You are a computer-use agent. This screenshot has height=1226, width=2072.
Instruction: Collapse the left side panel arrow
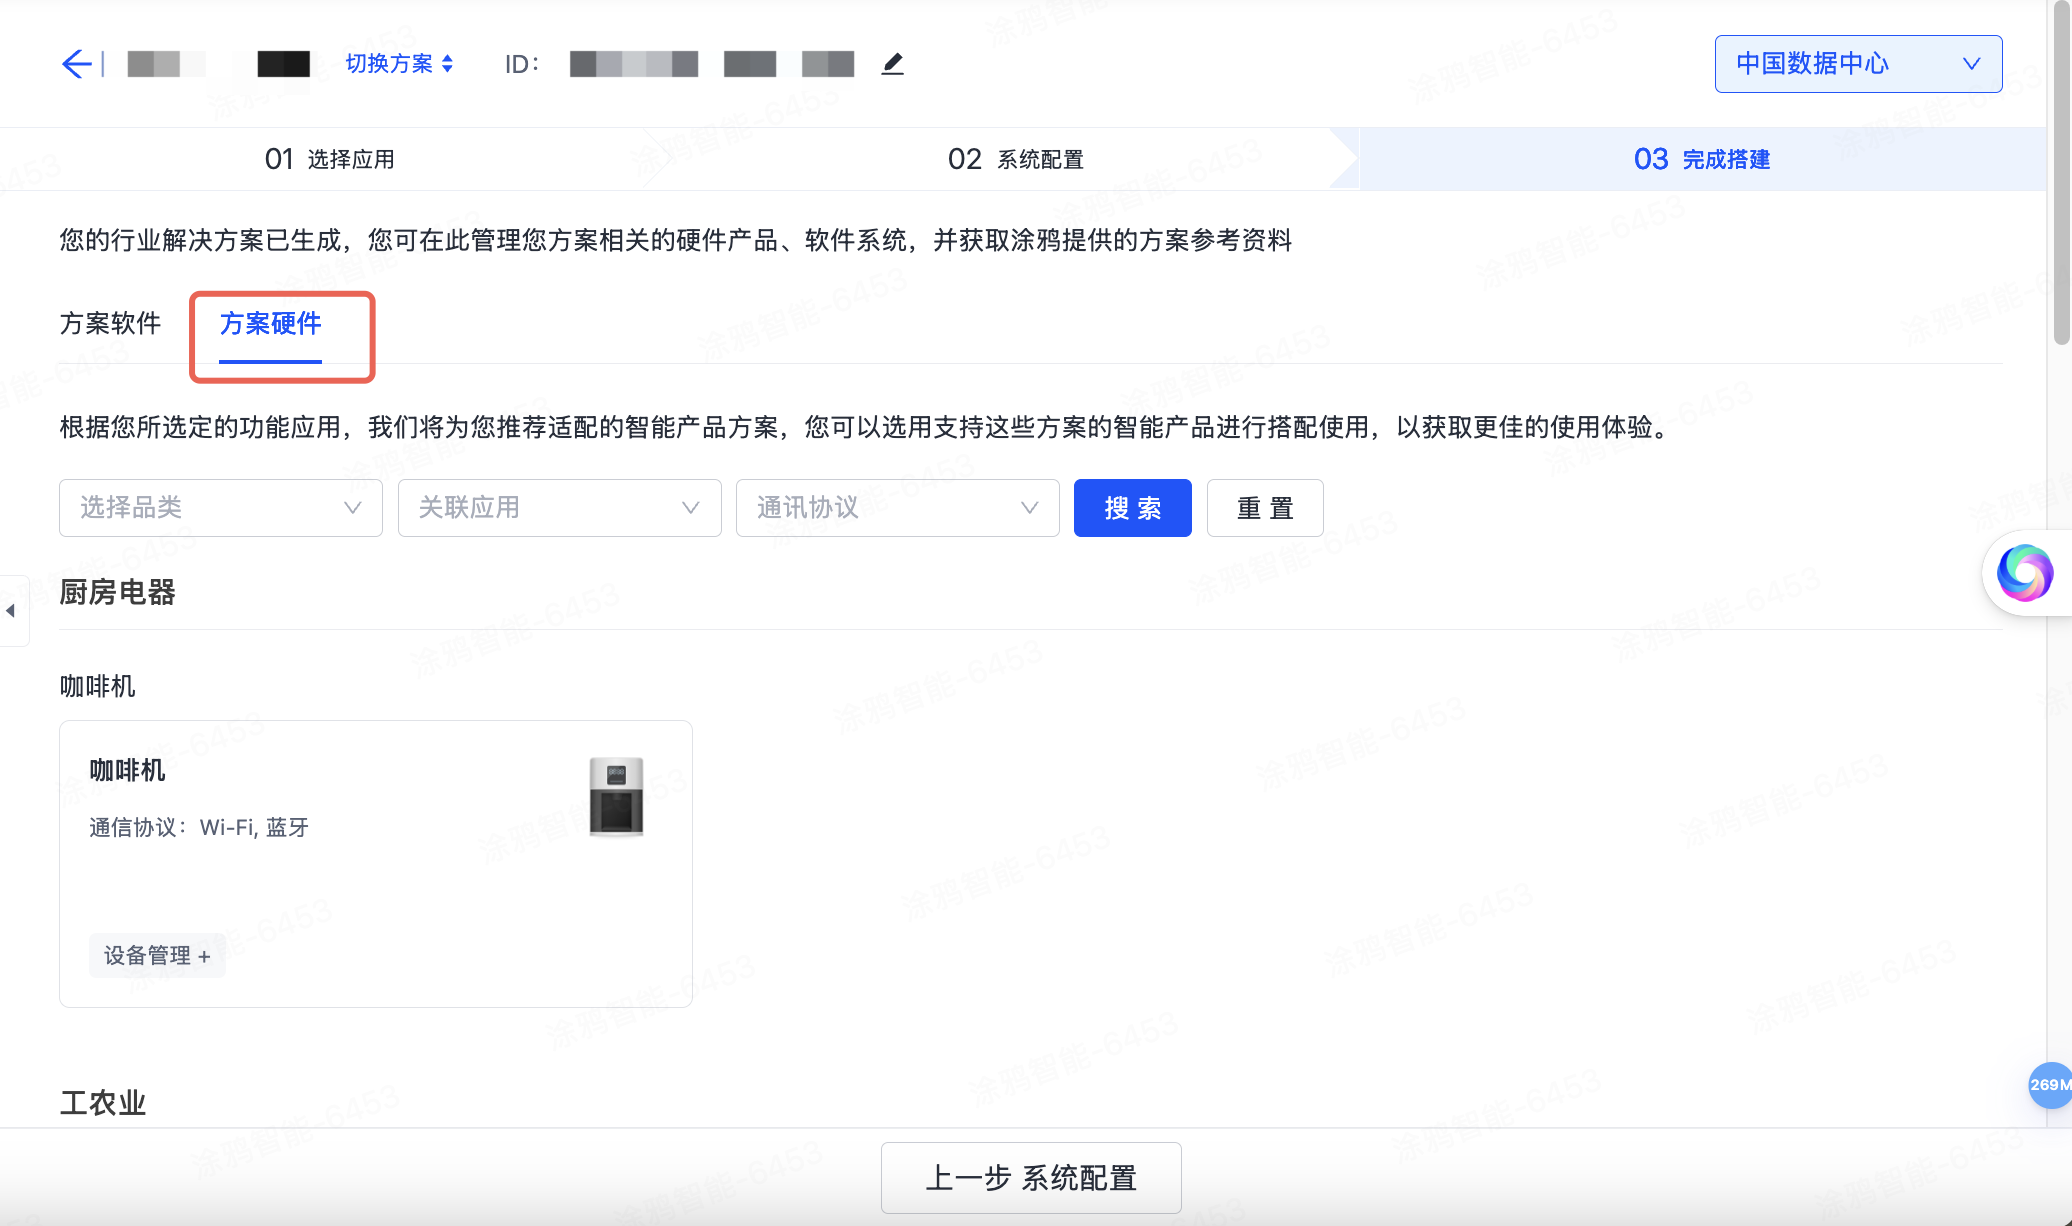click(x=12, y=610)
